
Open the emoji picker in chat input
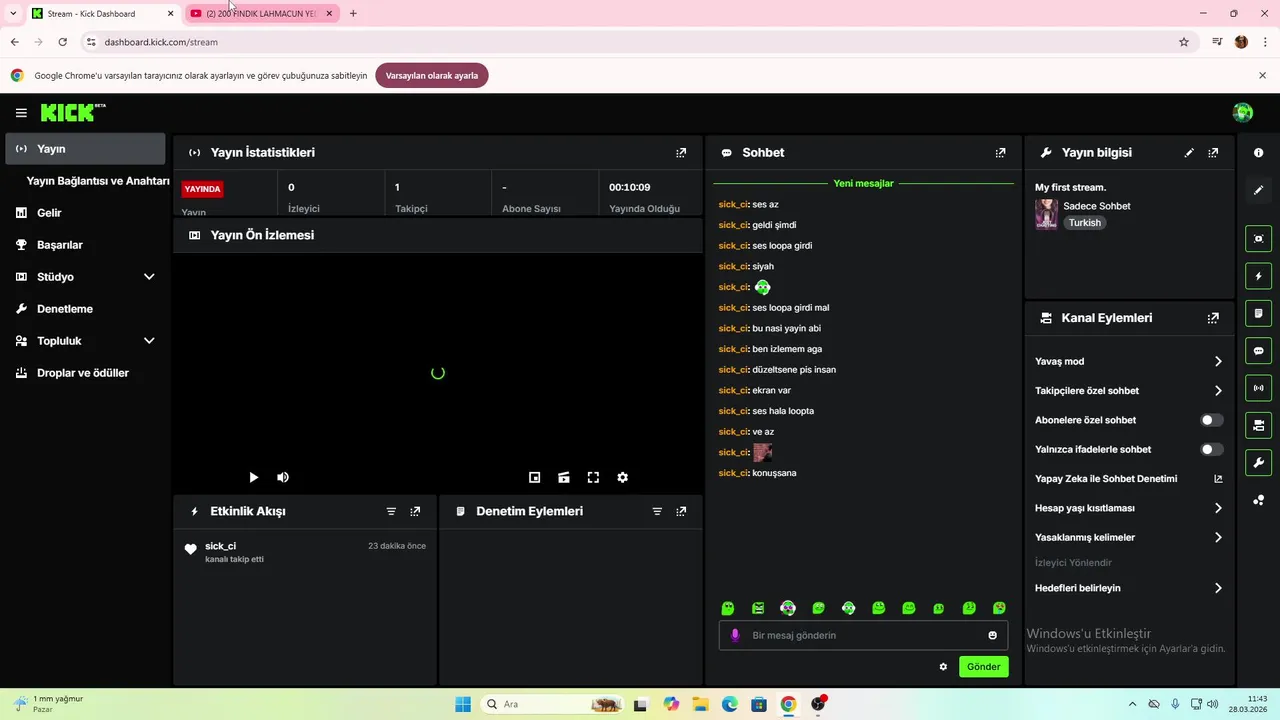992,635
